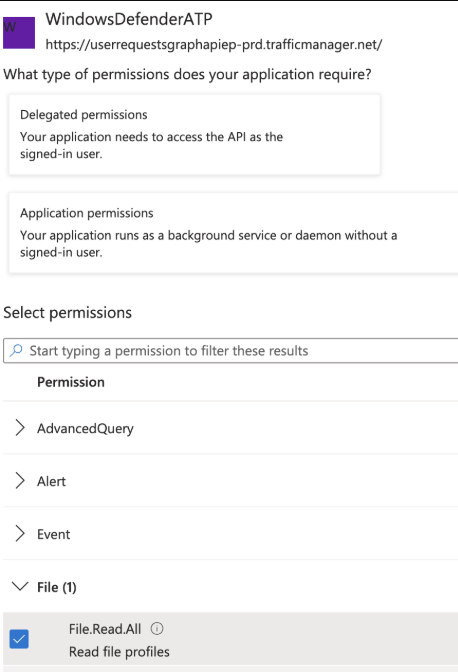Uncheck the File.Read.All checkbox
Viewport: 458px width, 672px height.
coord(19,639)
